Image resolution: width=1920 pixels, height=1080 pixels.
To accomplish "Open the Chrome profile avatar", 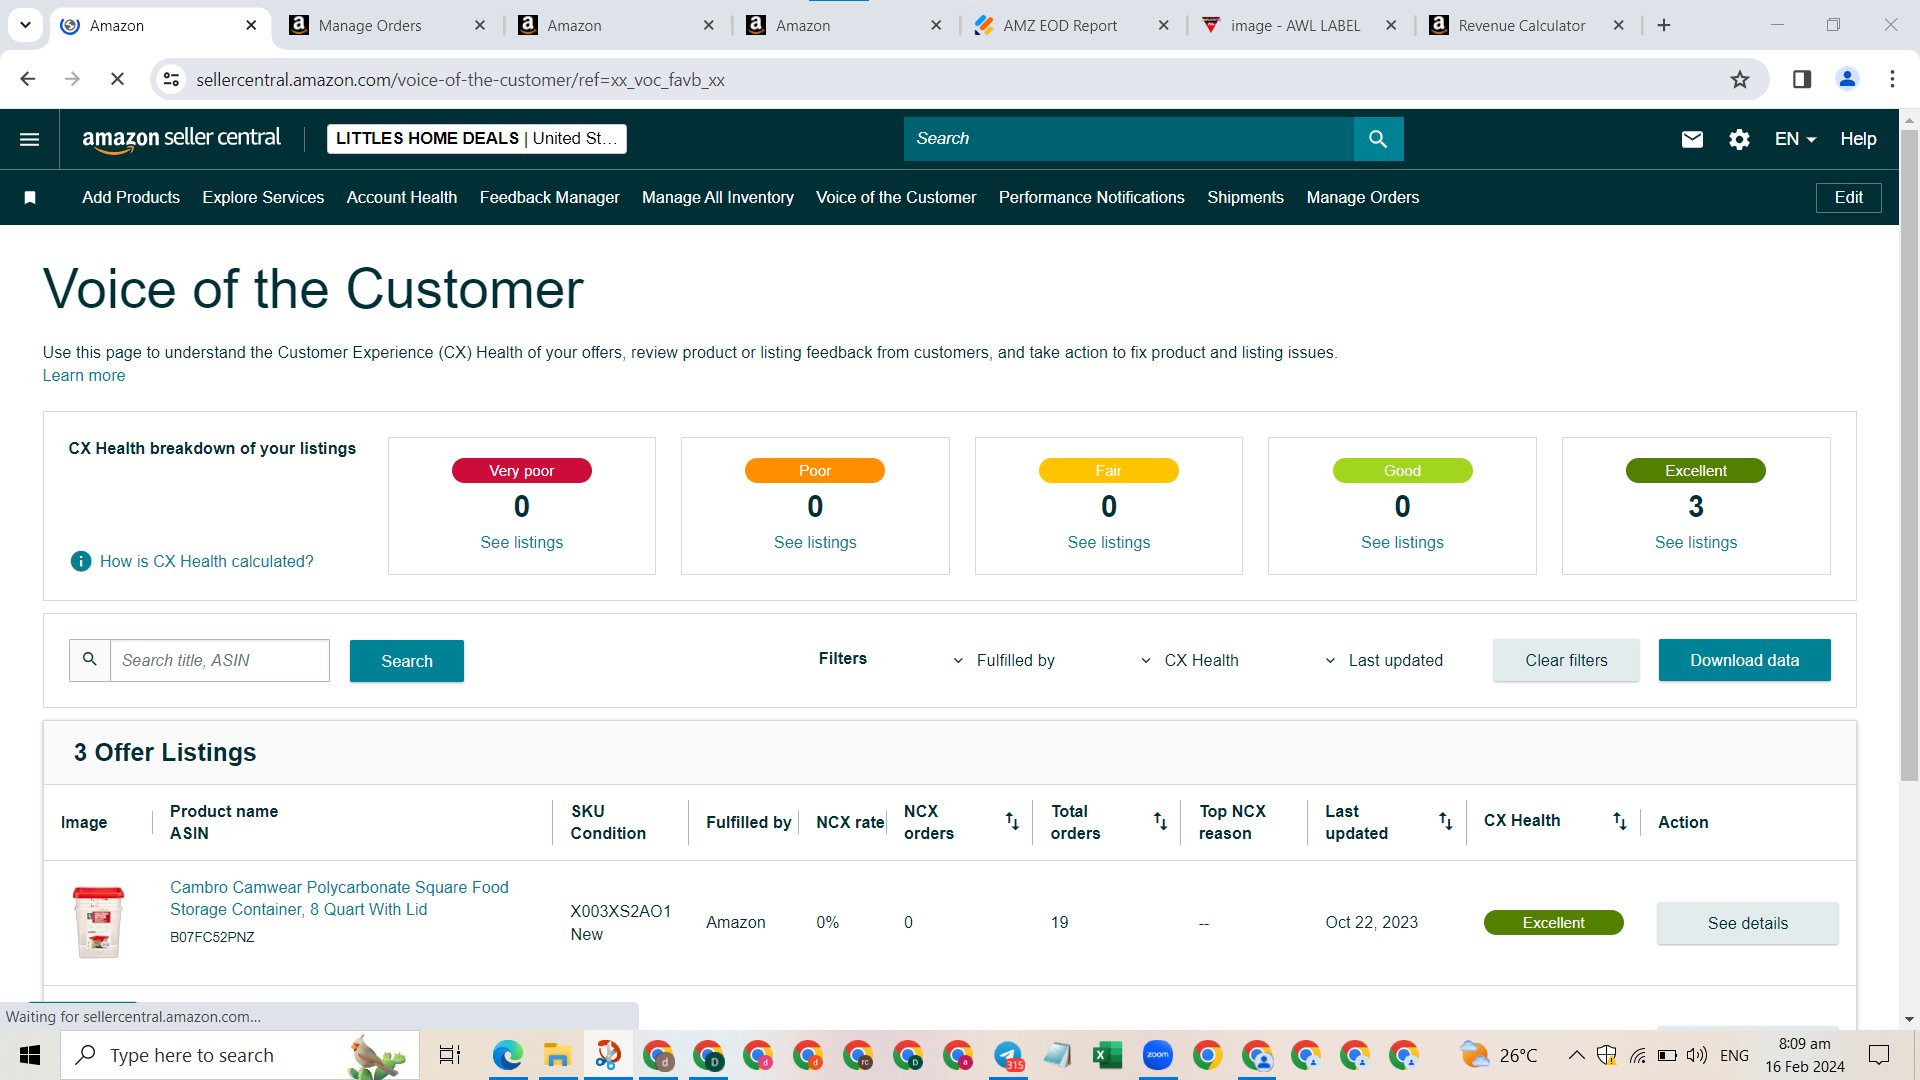I will tap(1847, 79).
